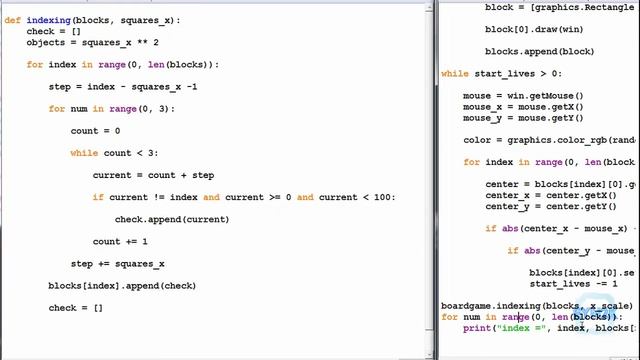Click the 'step = index - squares_x -1' line

123,87
